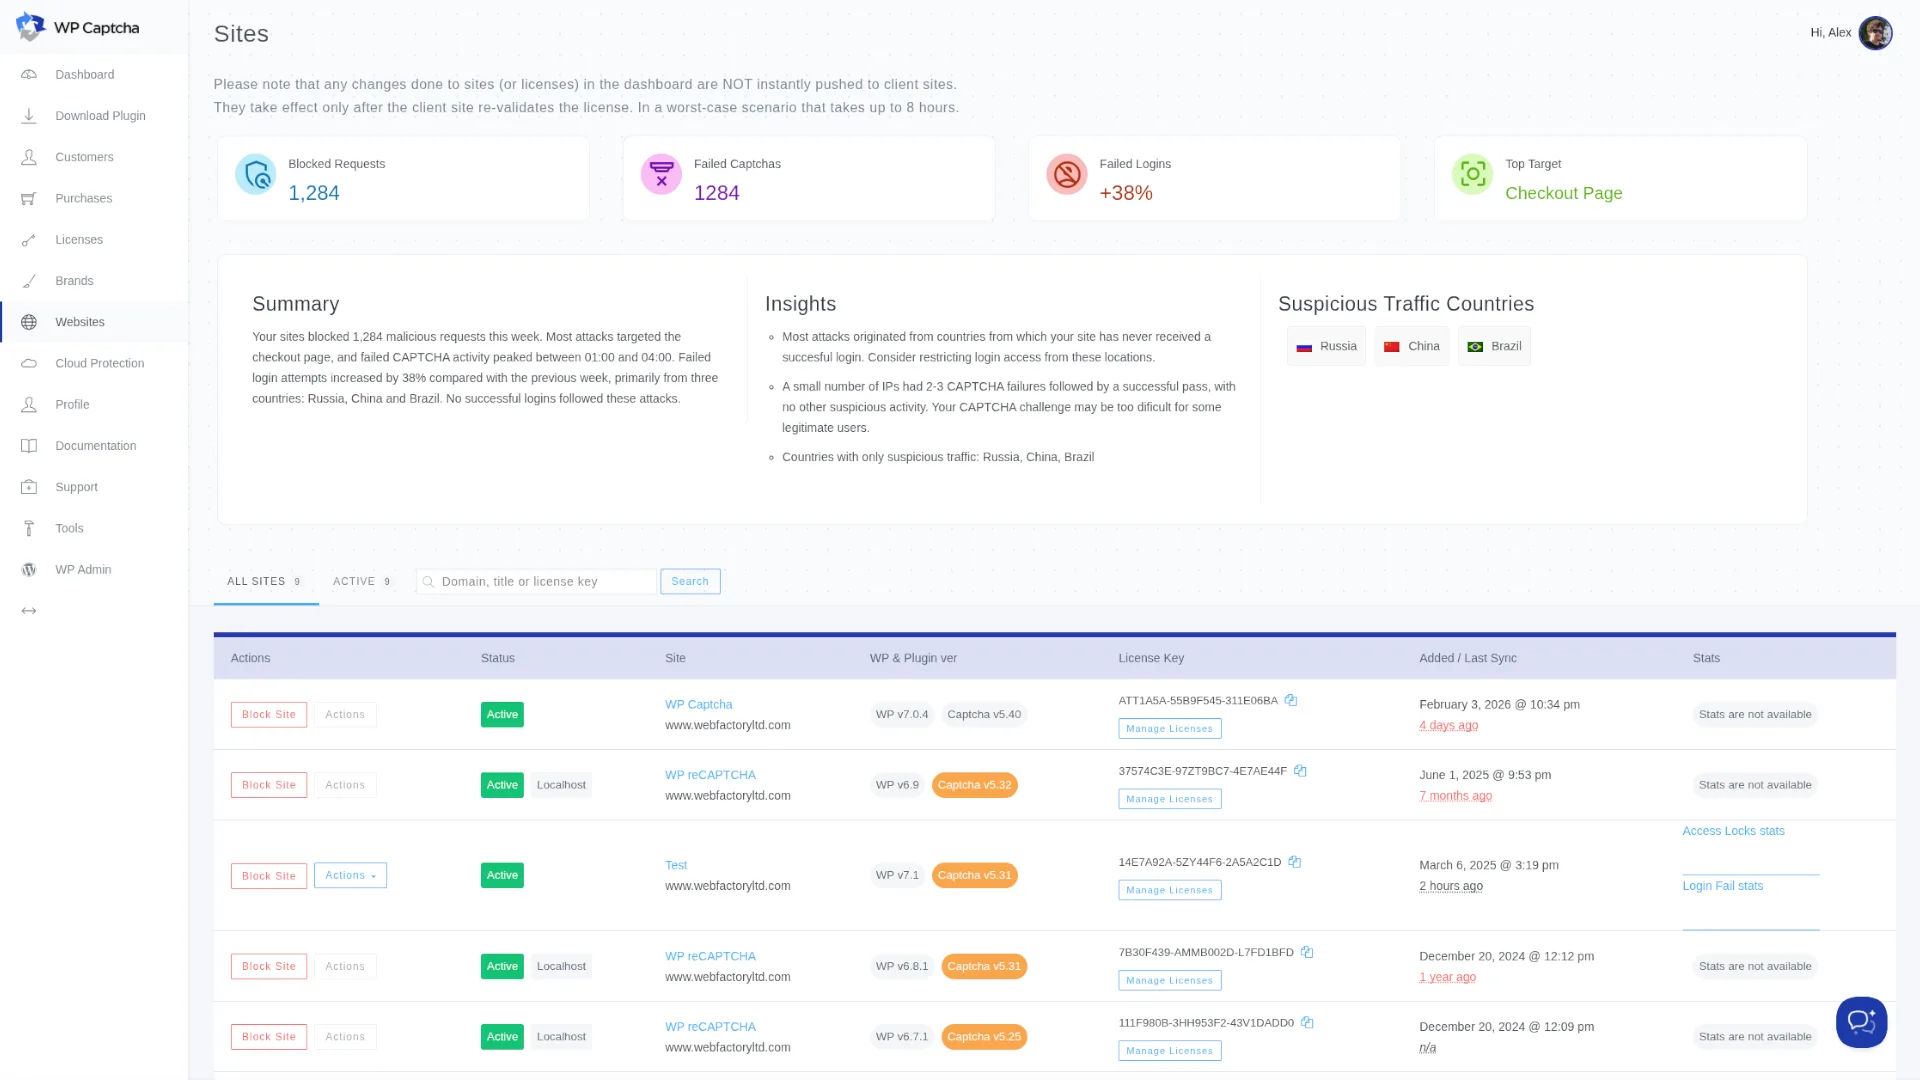Focus the domain, title or license key field
The height and width of the screenshot is (1080, 1920).
537,582
